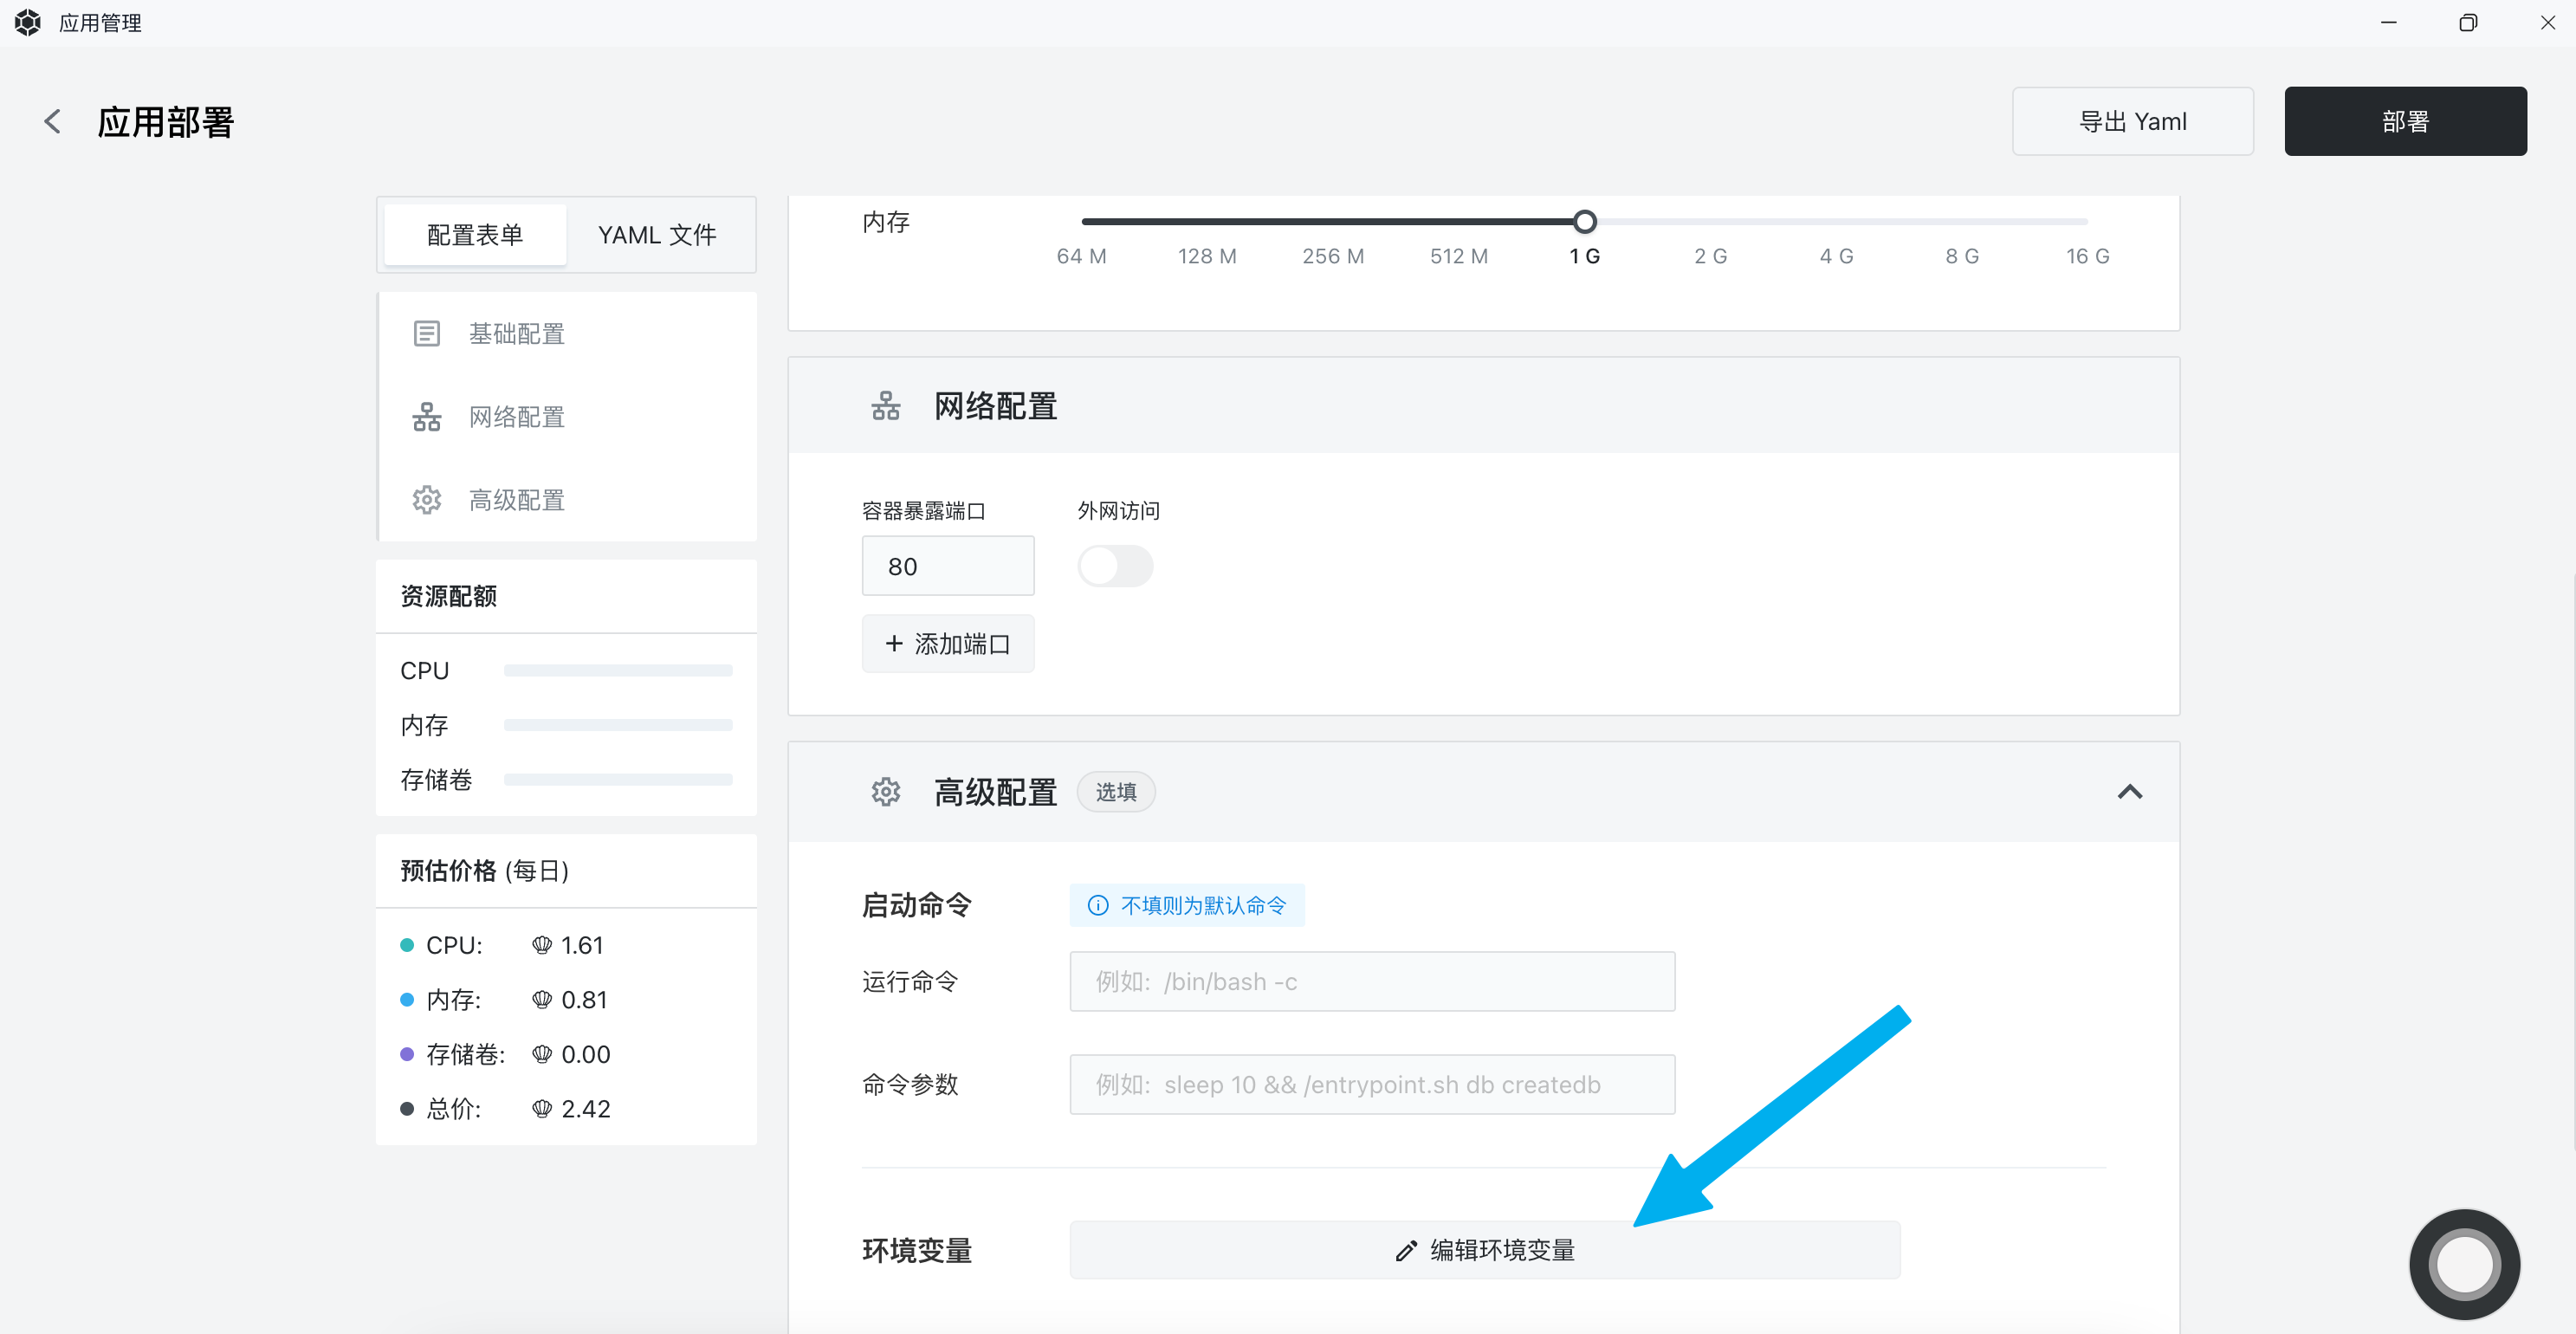2576x1334 pixels.
Task: Enable the 外网访问 toggle switch
Action: (1115, 567)
